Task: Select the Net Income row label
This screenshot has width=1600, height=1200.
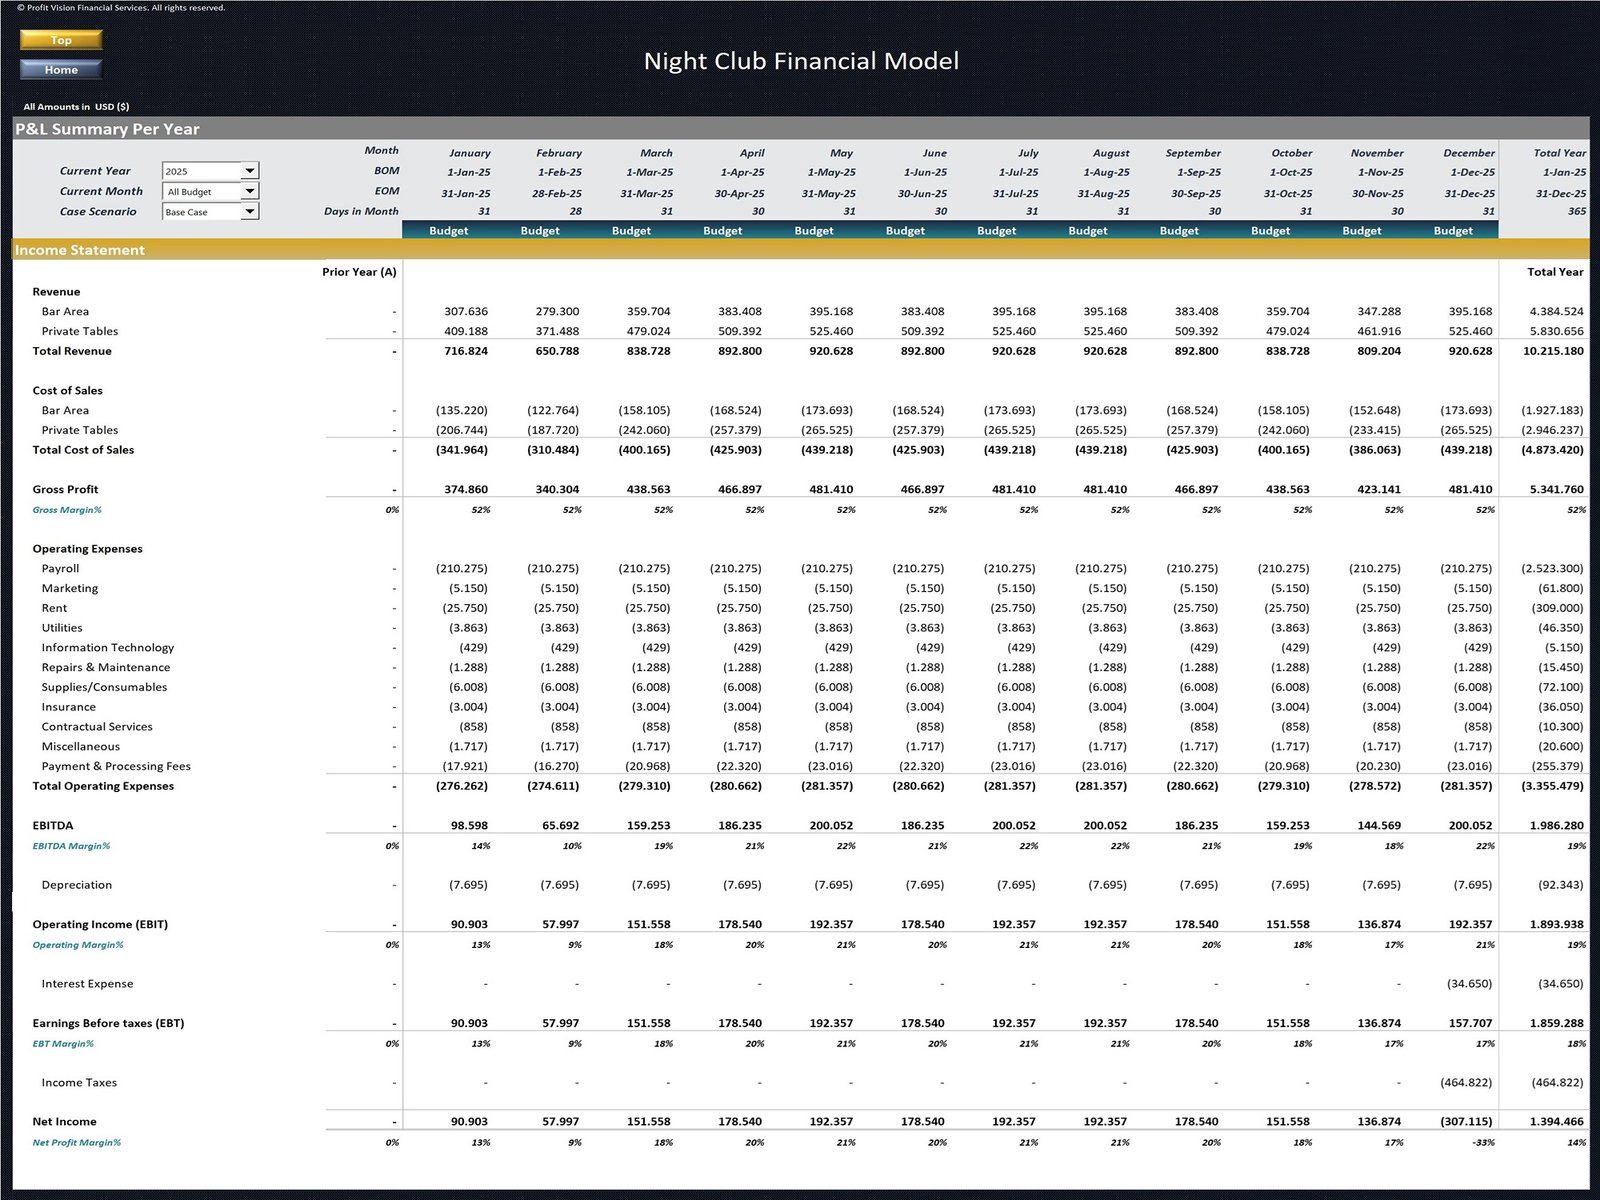Action: [x=62, y=1121]
